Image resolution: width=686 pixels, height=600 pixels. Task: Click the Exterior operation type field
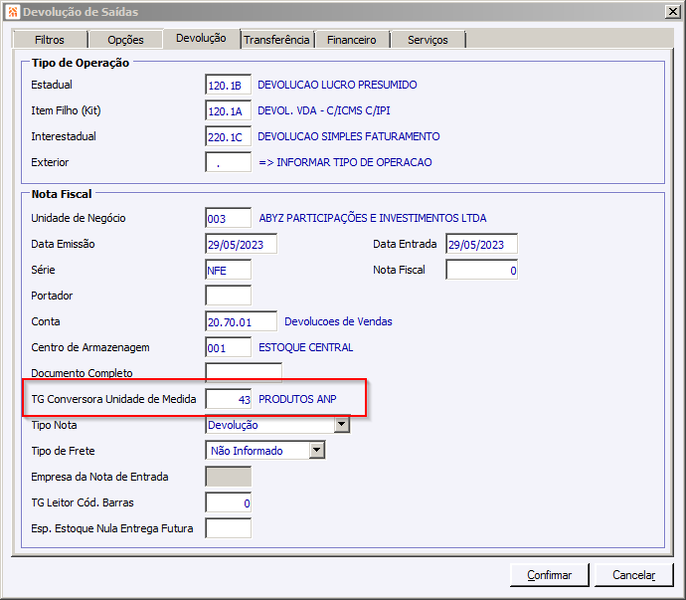[x=228, y=162]
